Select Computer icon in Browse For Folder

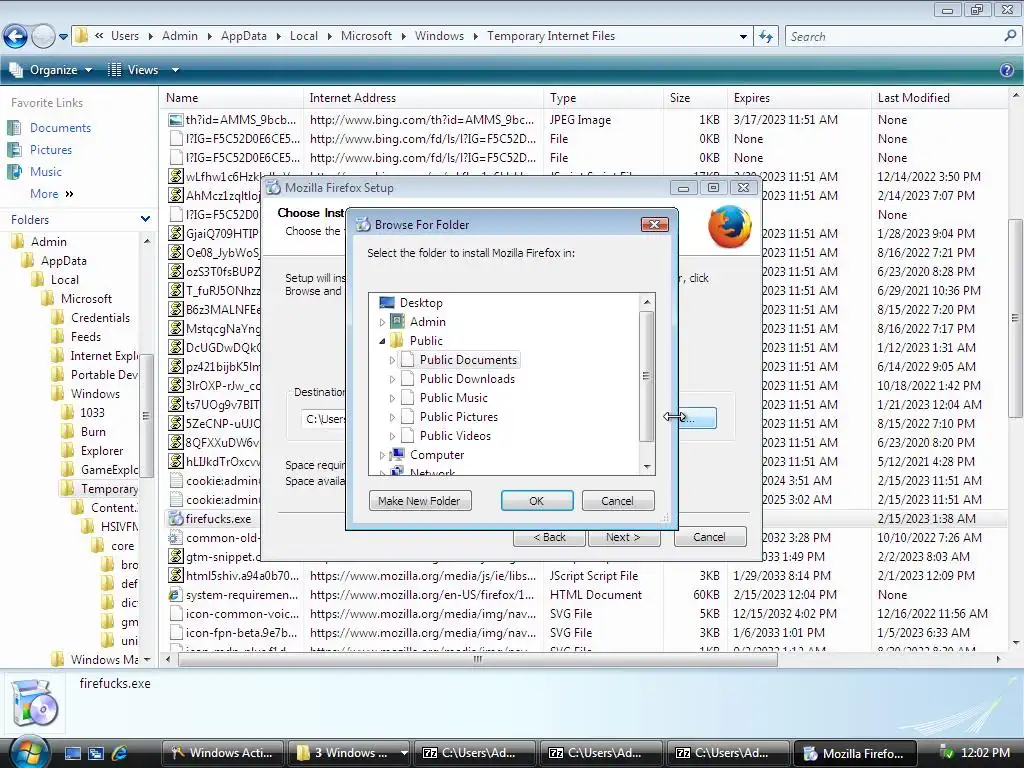point(396,455)
